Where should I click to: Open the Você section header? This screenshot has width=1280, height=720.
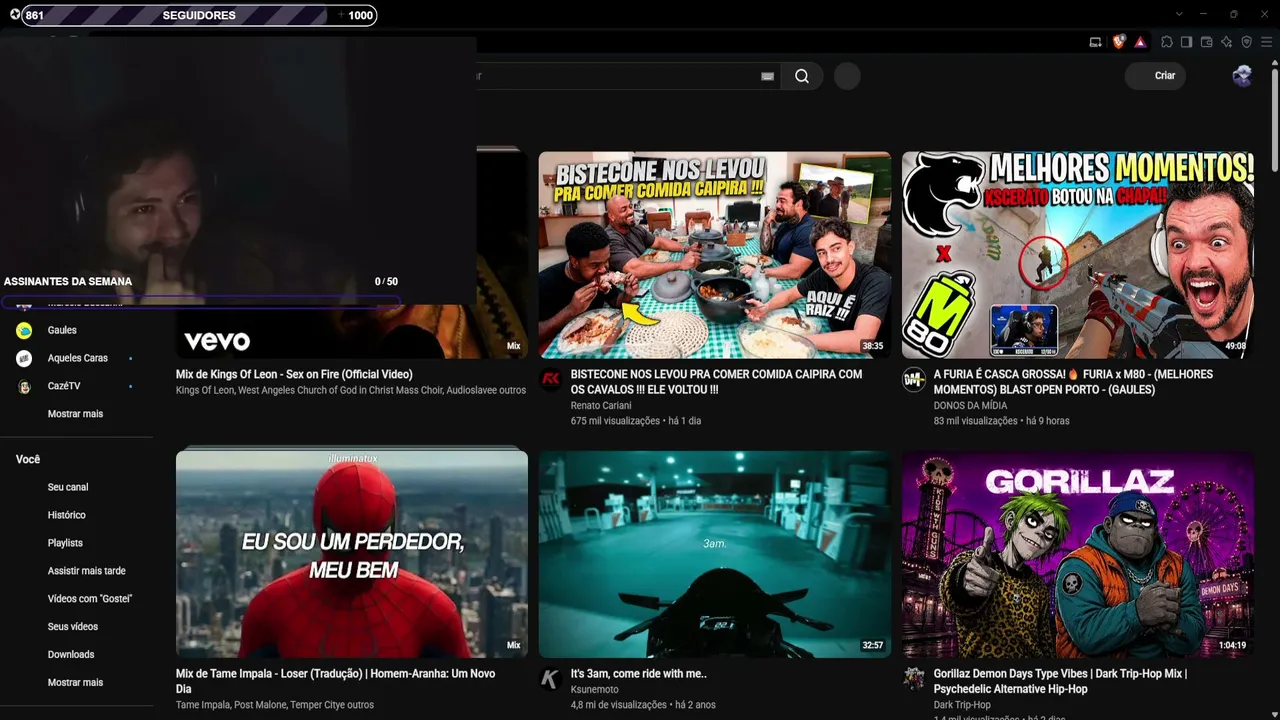coord(28,459)
